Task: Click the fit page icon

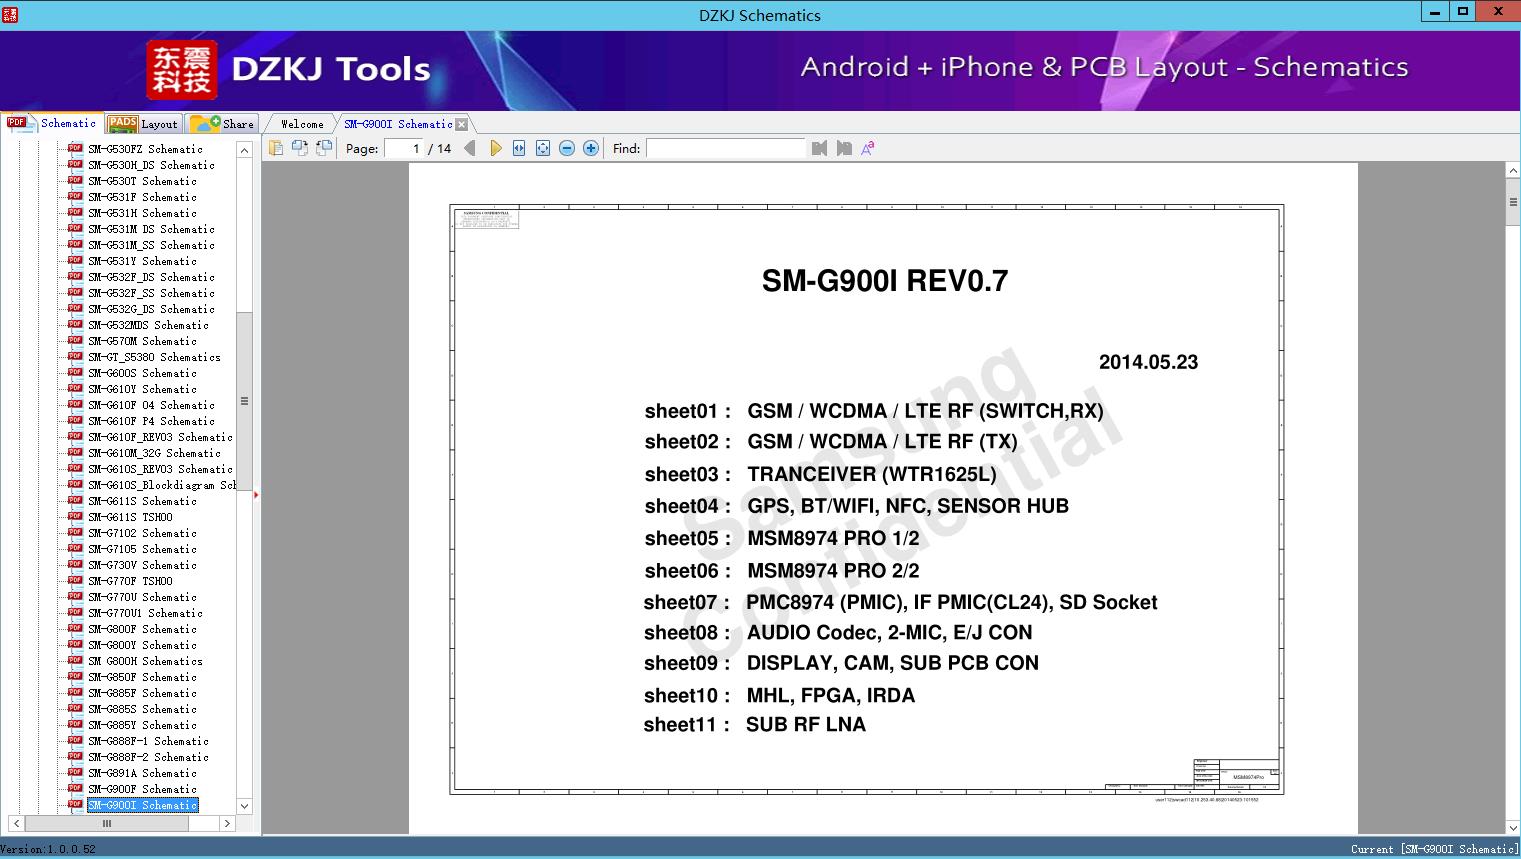Action: coord(543,148)
